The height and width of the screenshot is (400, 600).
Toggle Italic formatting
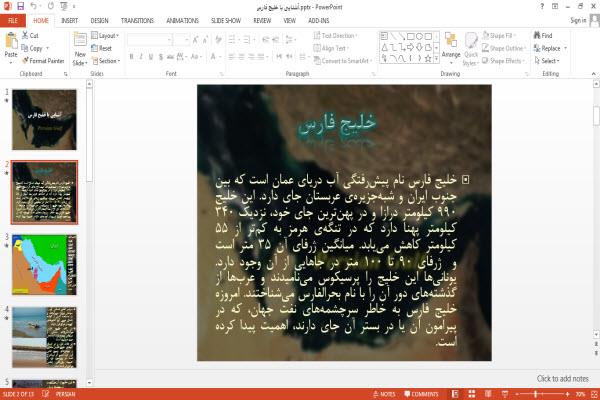141,57
